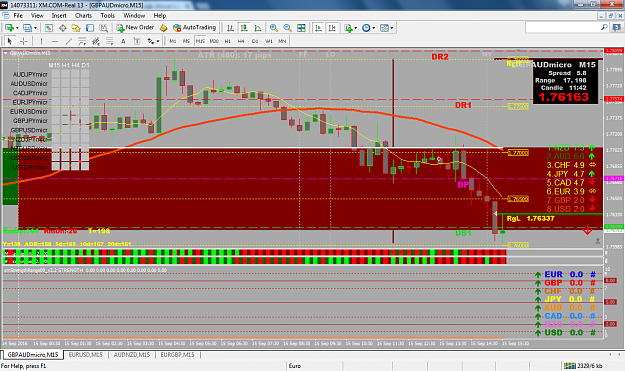Screen dimensions: 625x371
Task: Select the Crosshair tool
Action: [x=24, y=41]
